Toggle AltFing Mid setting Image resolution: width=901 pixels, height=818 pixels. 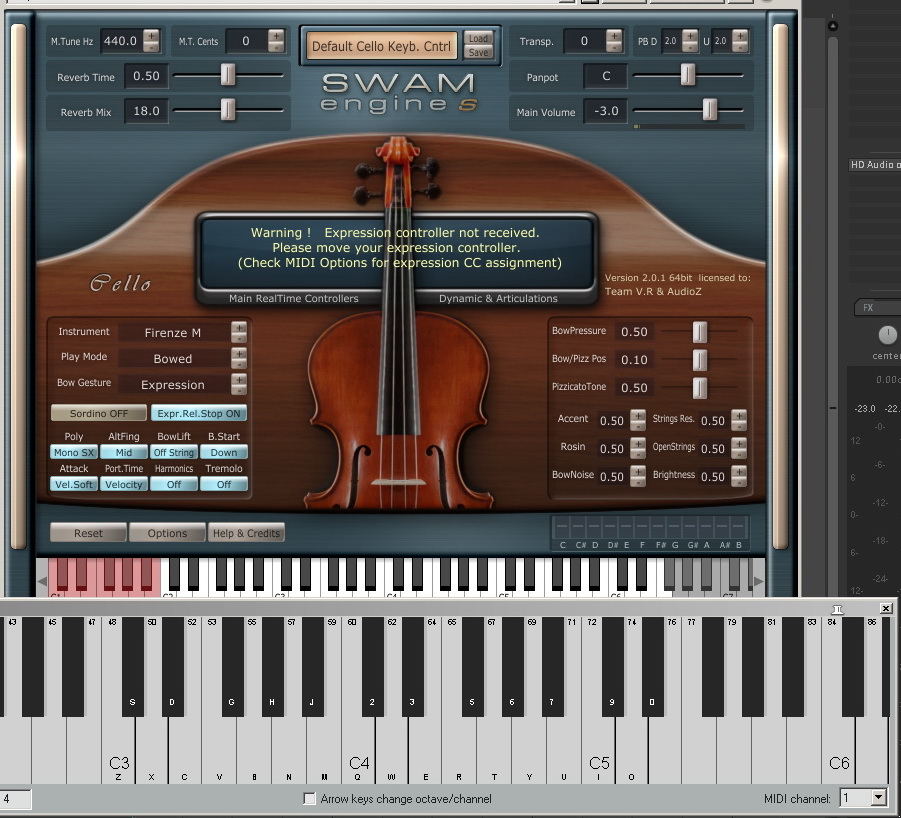pyautogui.click(x=124, y=452)
